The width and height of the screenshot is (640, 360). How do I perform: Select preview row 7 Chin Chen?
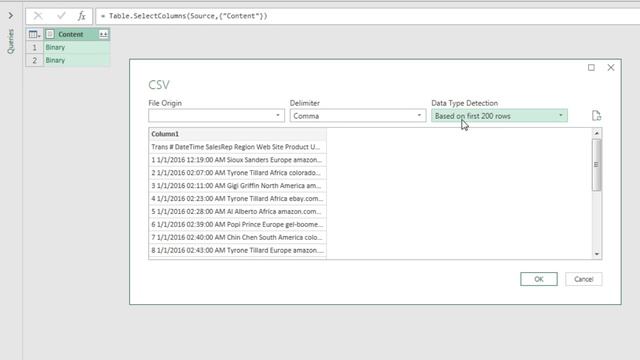pyautogui.click(x=237, y=238)
